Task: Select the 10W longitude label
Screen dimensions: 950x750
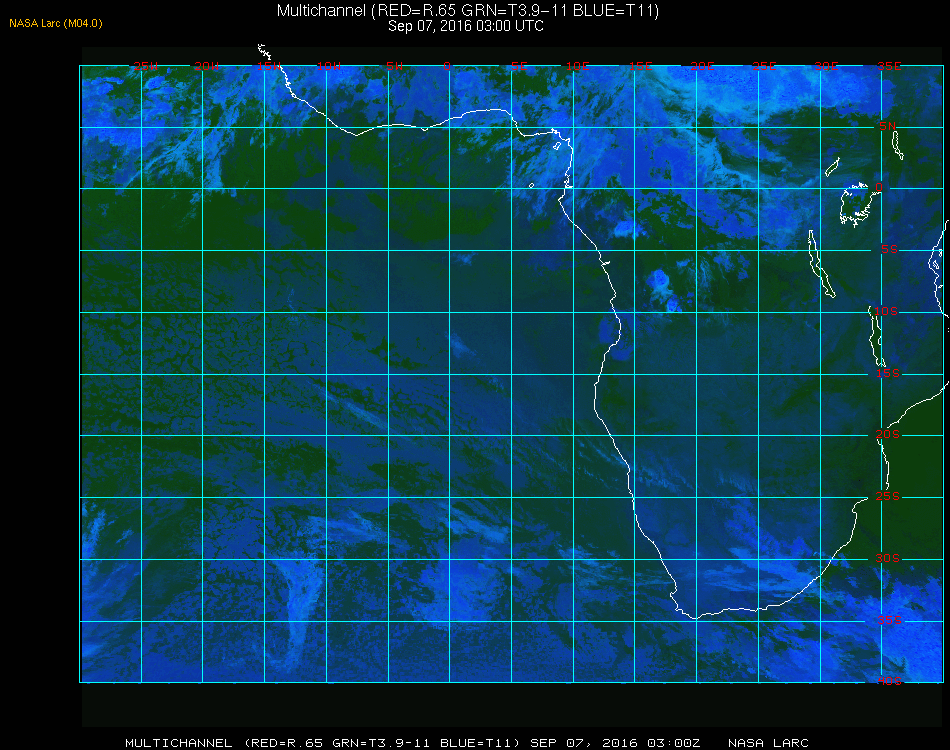Action: point(329,66)
